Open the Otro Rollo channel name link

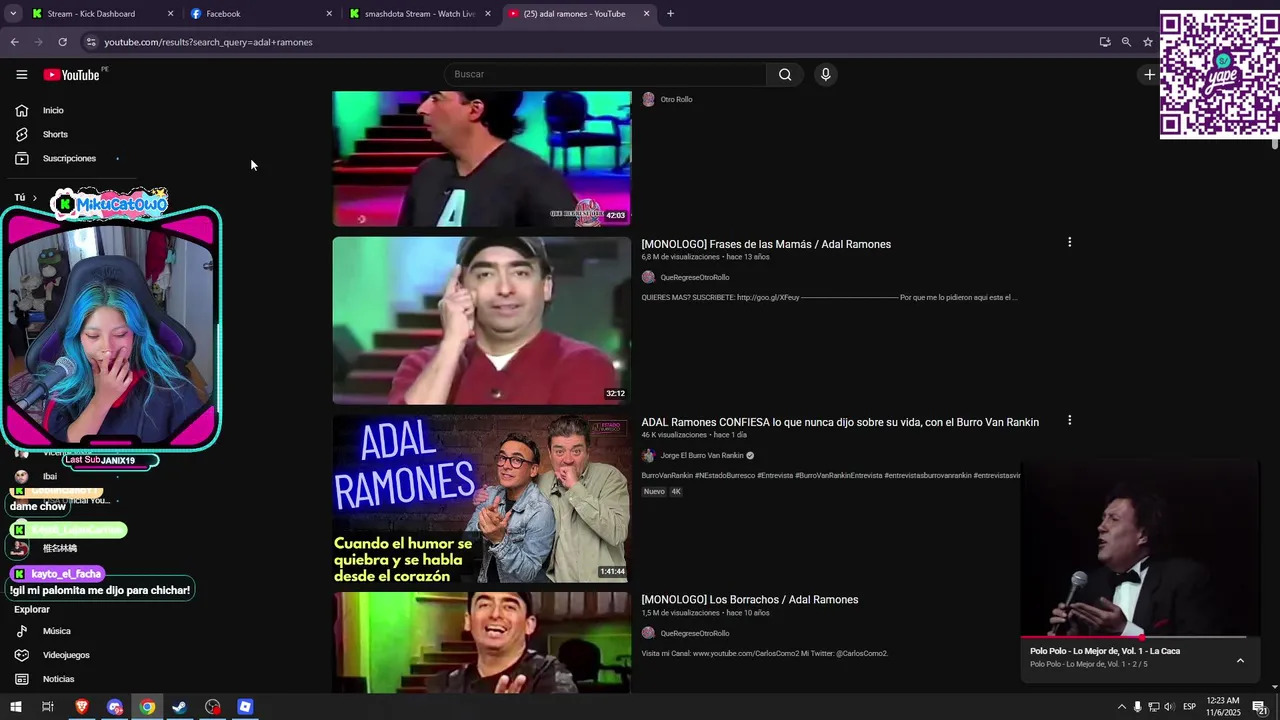tap(676, 99)
